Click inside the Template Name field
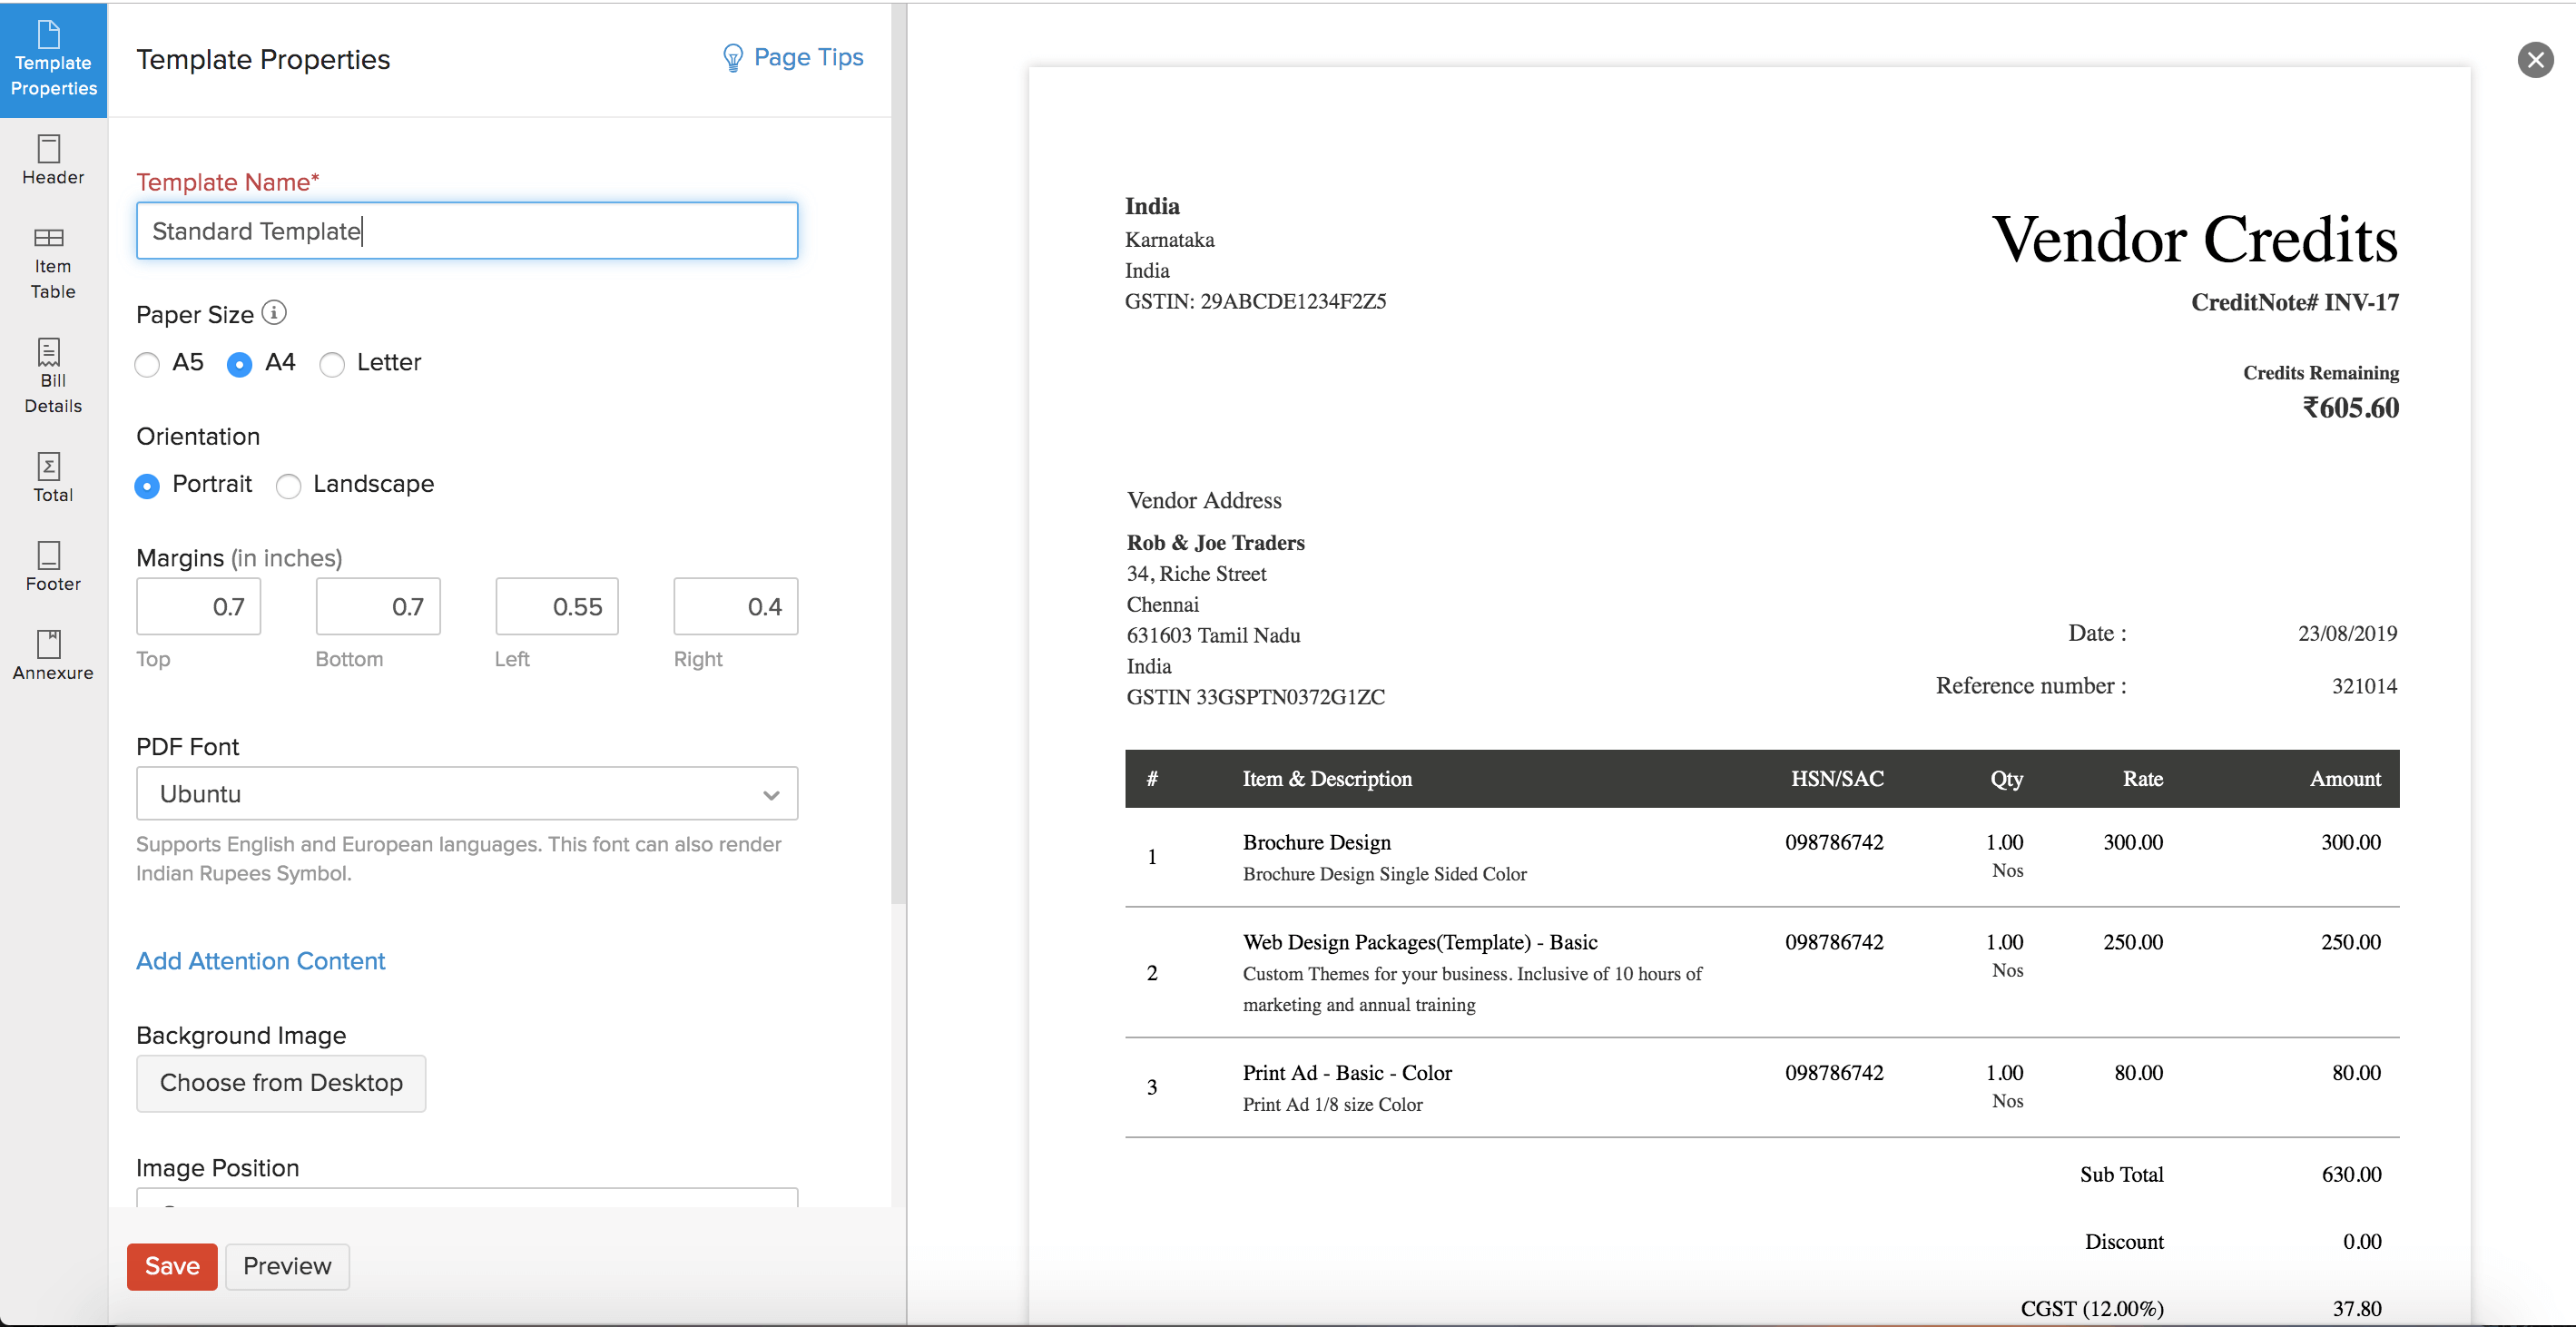This screenshot has height=1327, width=2576. coord(466,231)
